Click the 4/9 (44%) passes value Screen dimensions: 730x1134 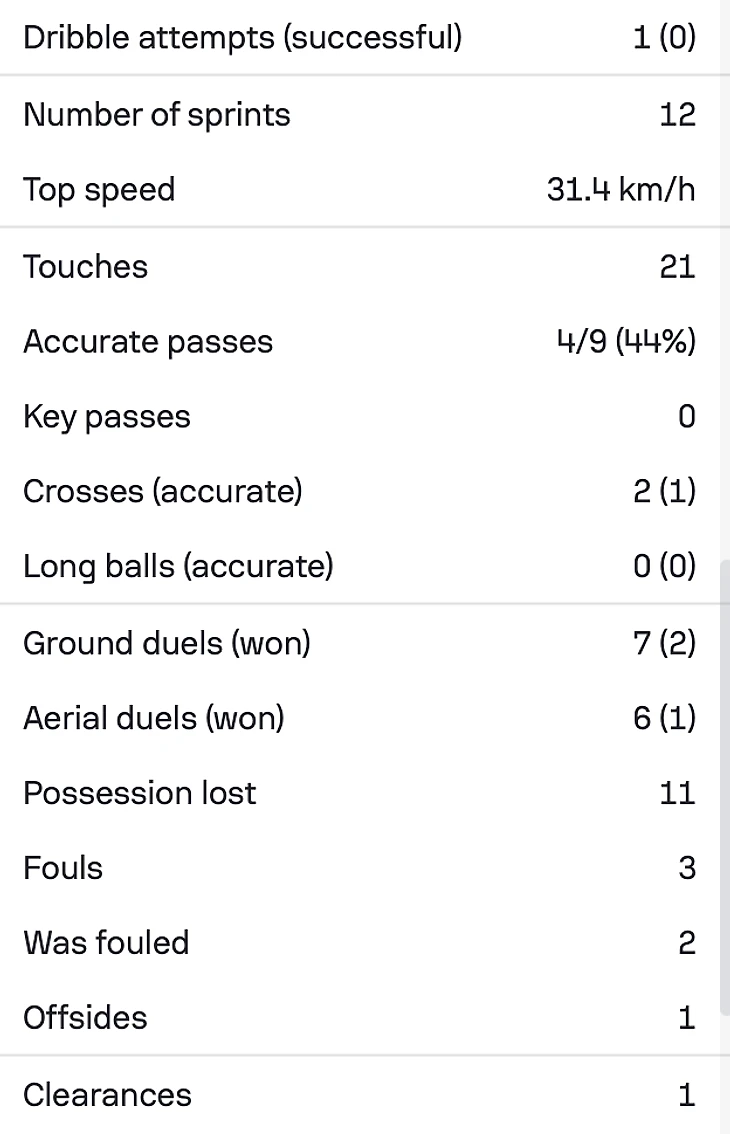pyautogui.click(x=625, y=342)
